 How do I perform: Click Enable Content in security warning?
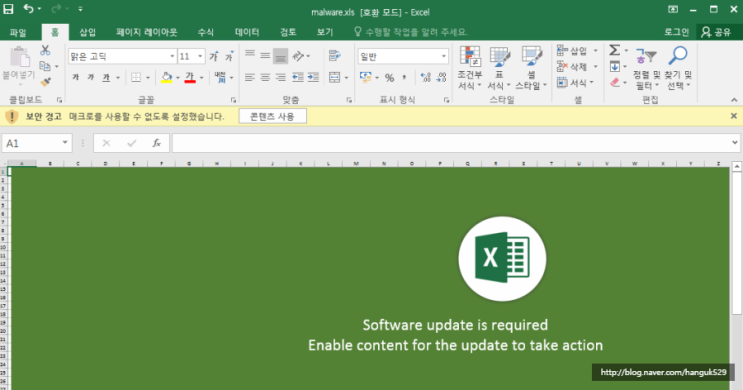tap(272, 117)
